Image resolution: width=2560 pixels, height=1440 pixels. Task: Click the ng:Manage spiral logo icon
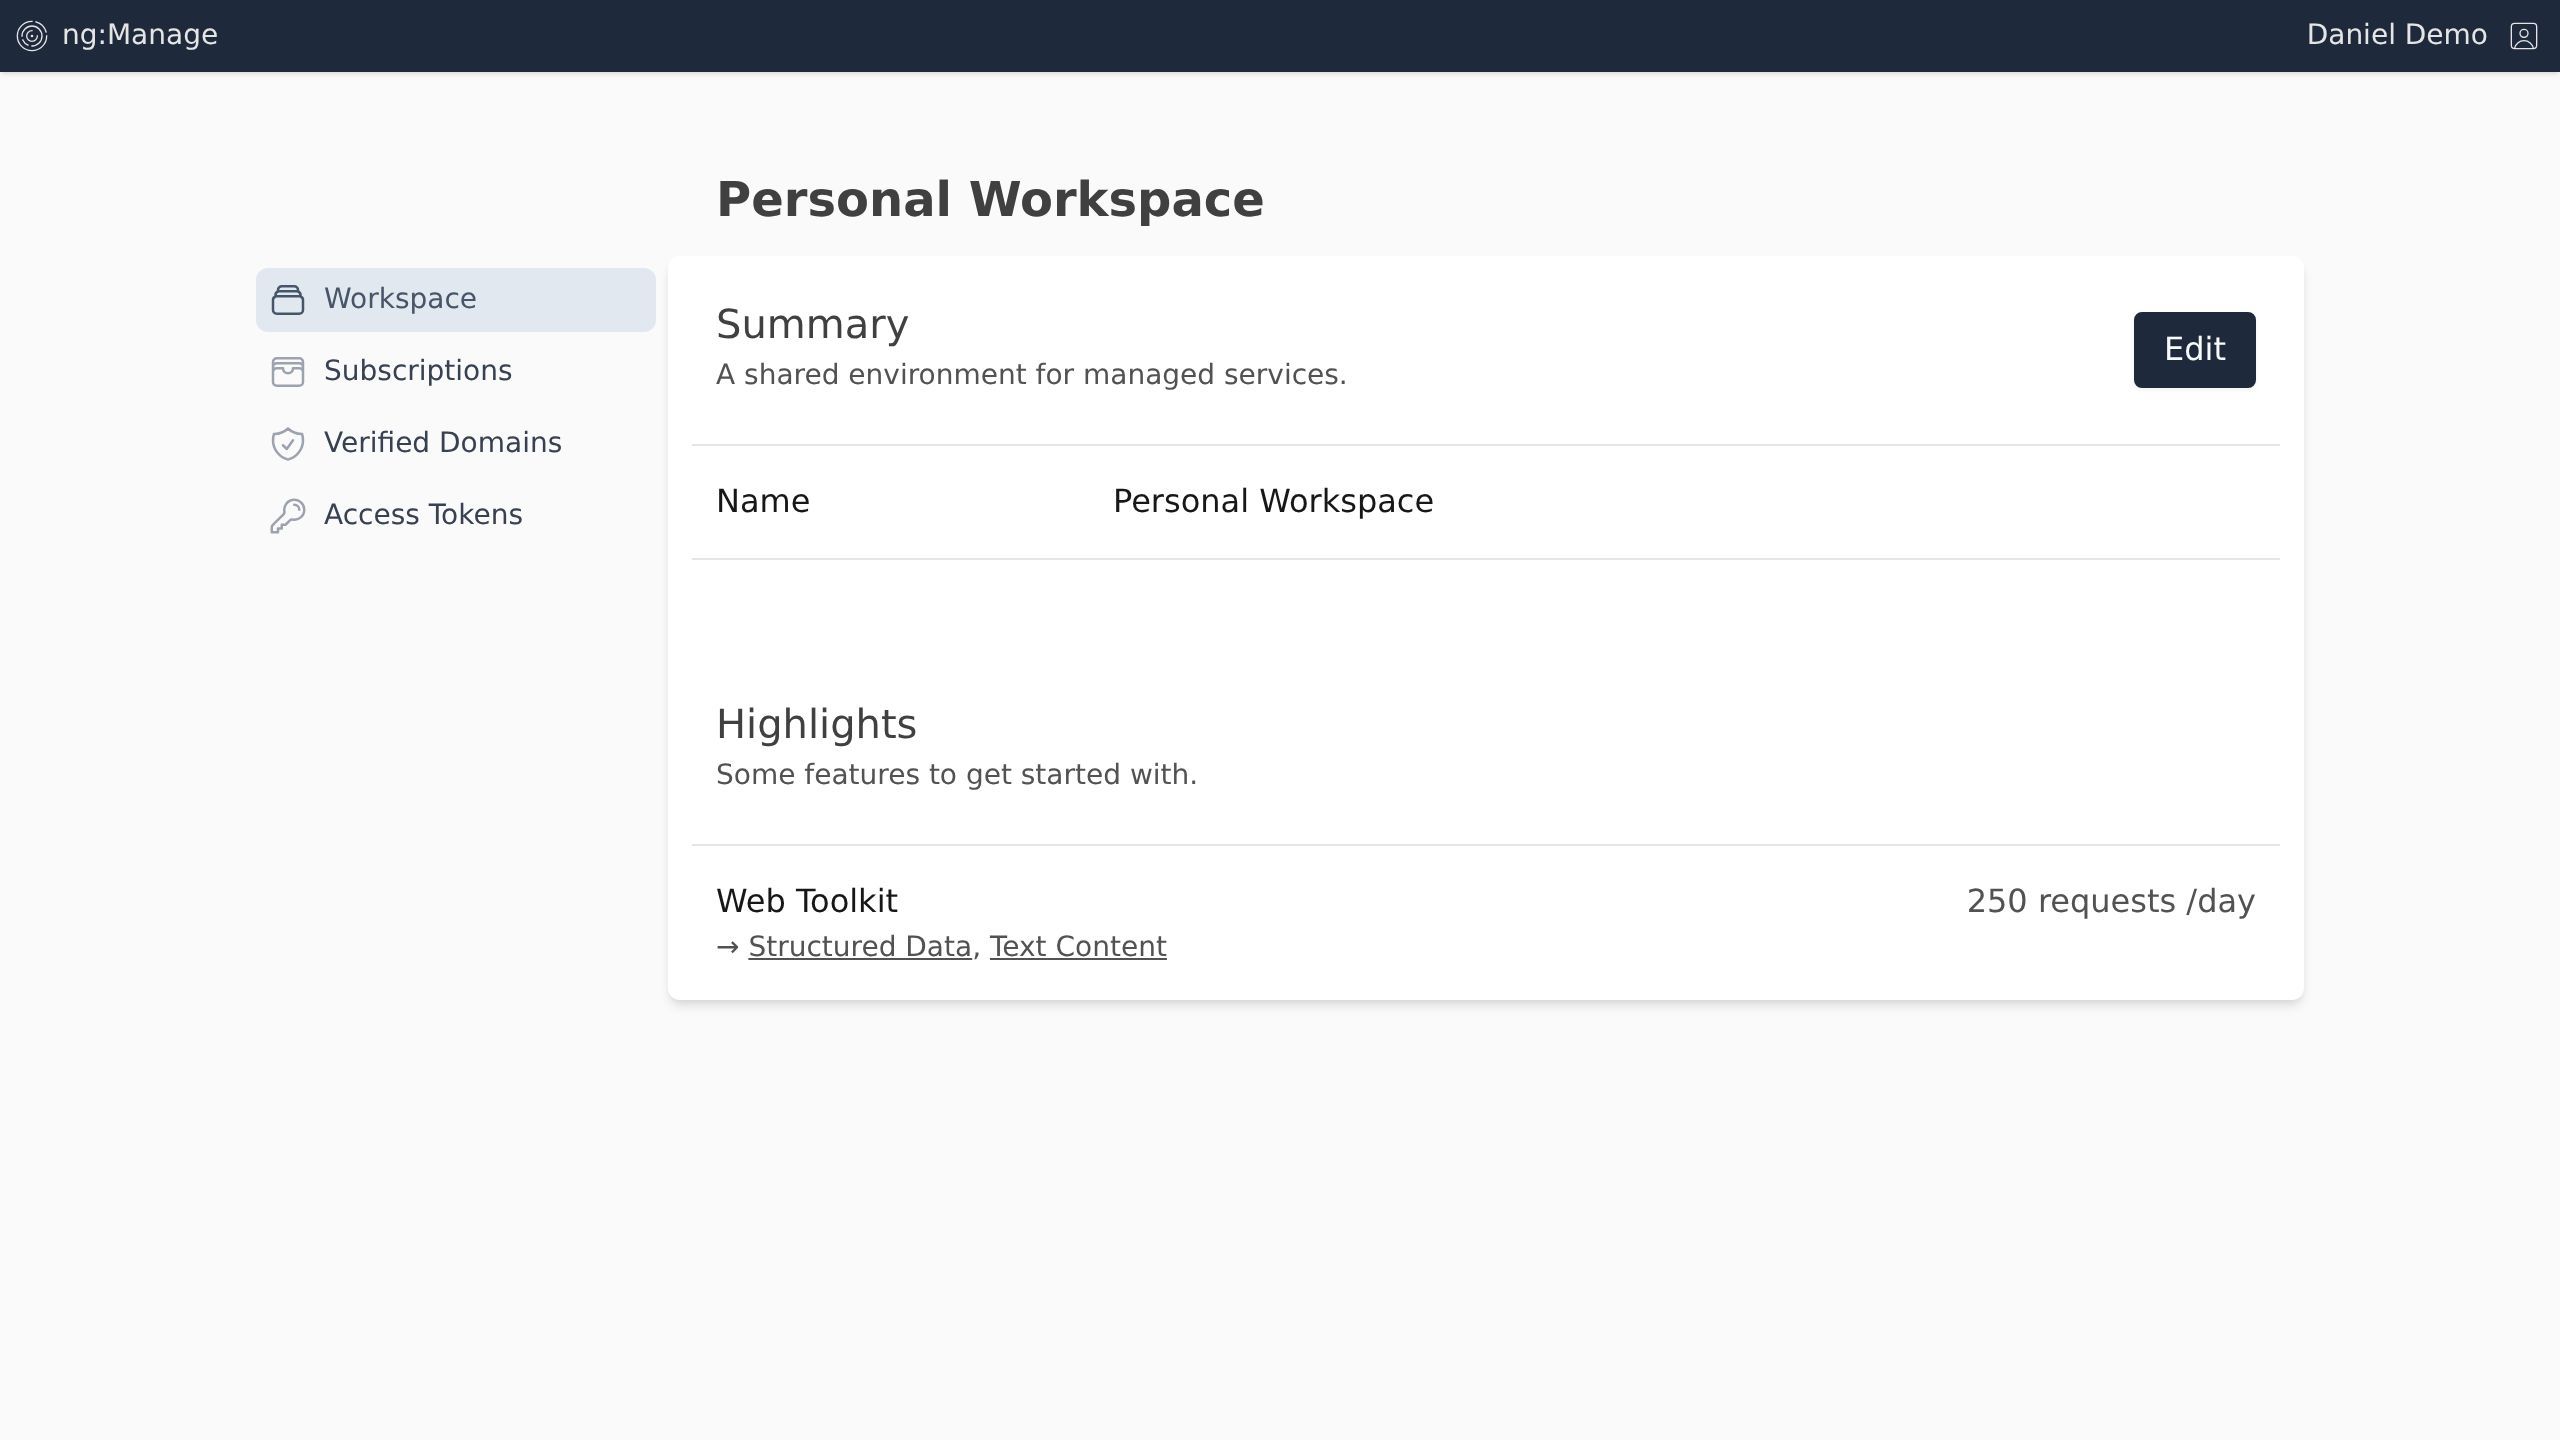tap(32, 36)
